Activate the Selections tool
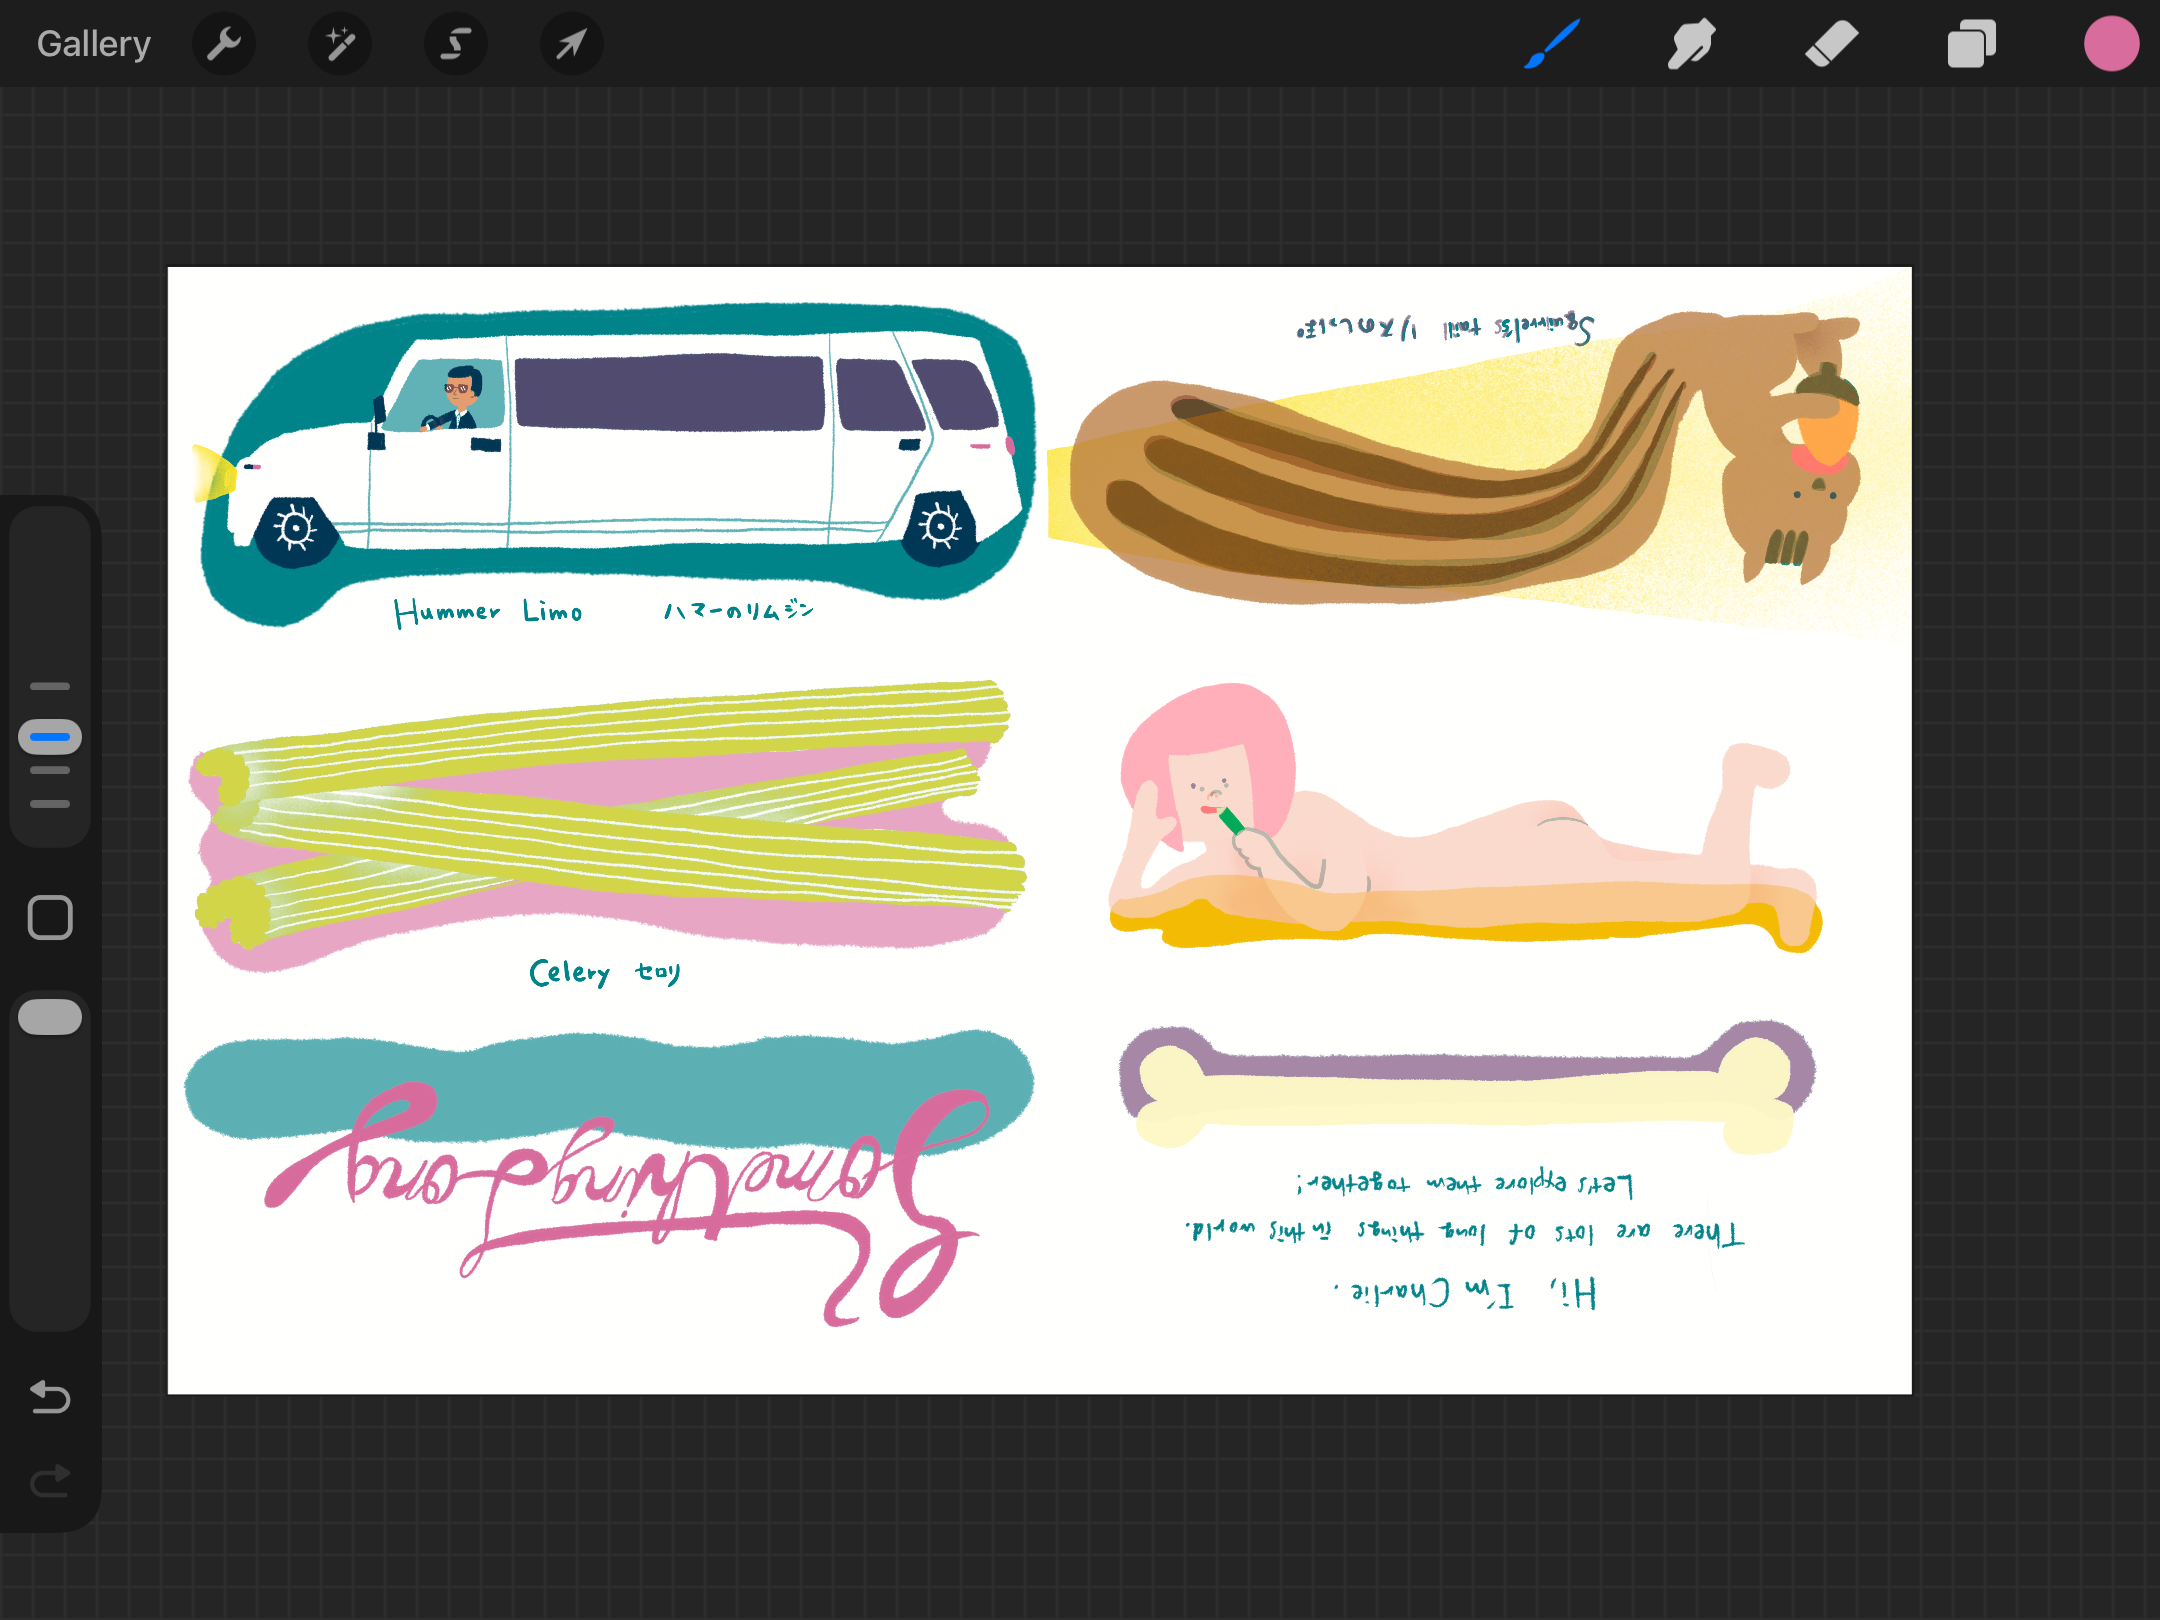This screenshot has height=1620, width=2160. (x=455, y=43)
